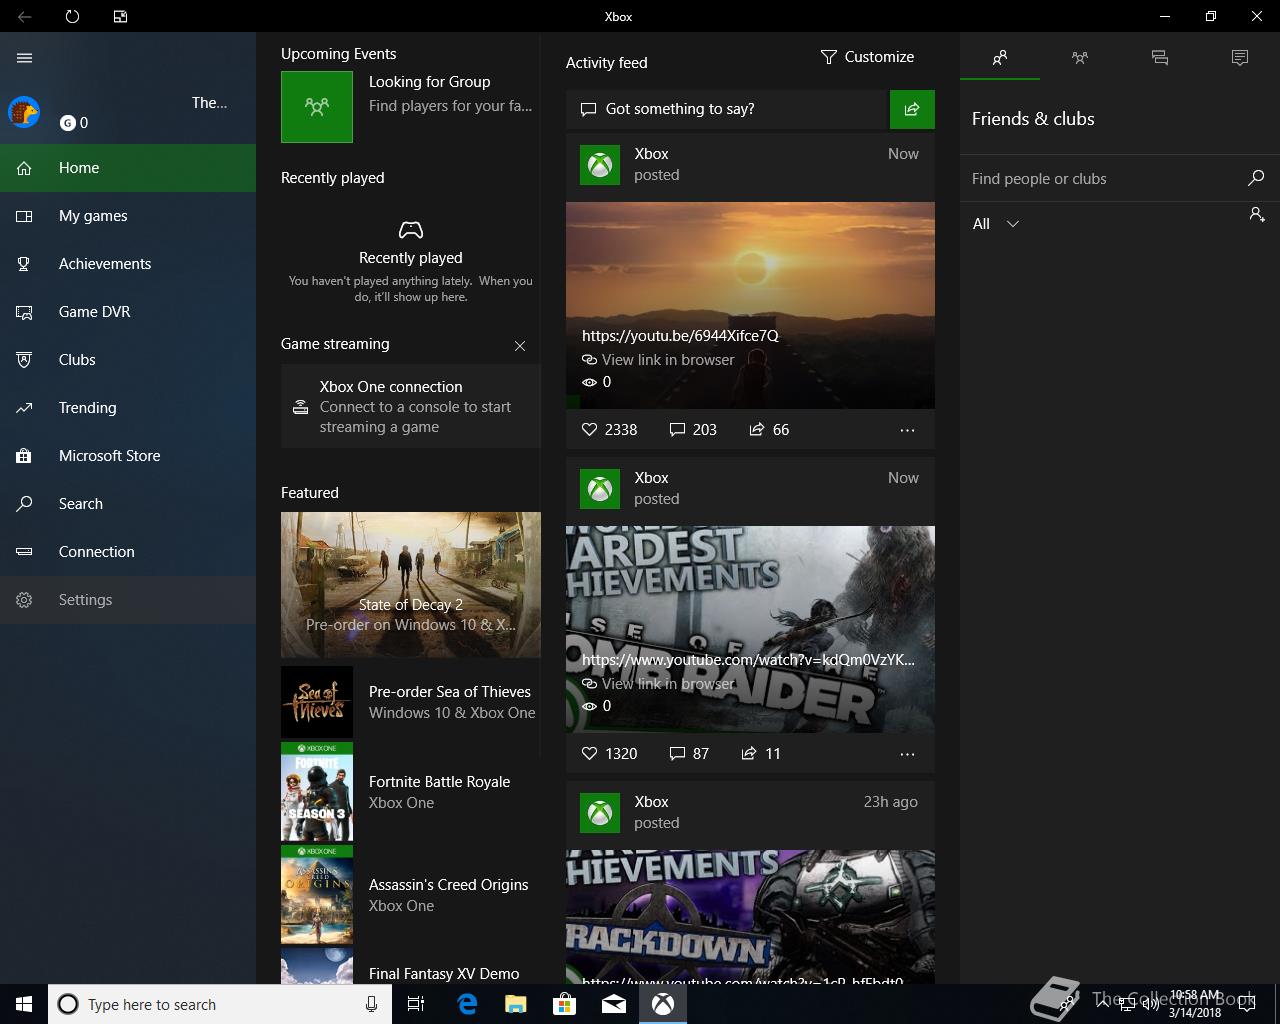Screen dimensions: 1280x1024
Task: Open Crackdown achievements video thumbnail
Action: pyautogui.click(x=750, y=917)
